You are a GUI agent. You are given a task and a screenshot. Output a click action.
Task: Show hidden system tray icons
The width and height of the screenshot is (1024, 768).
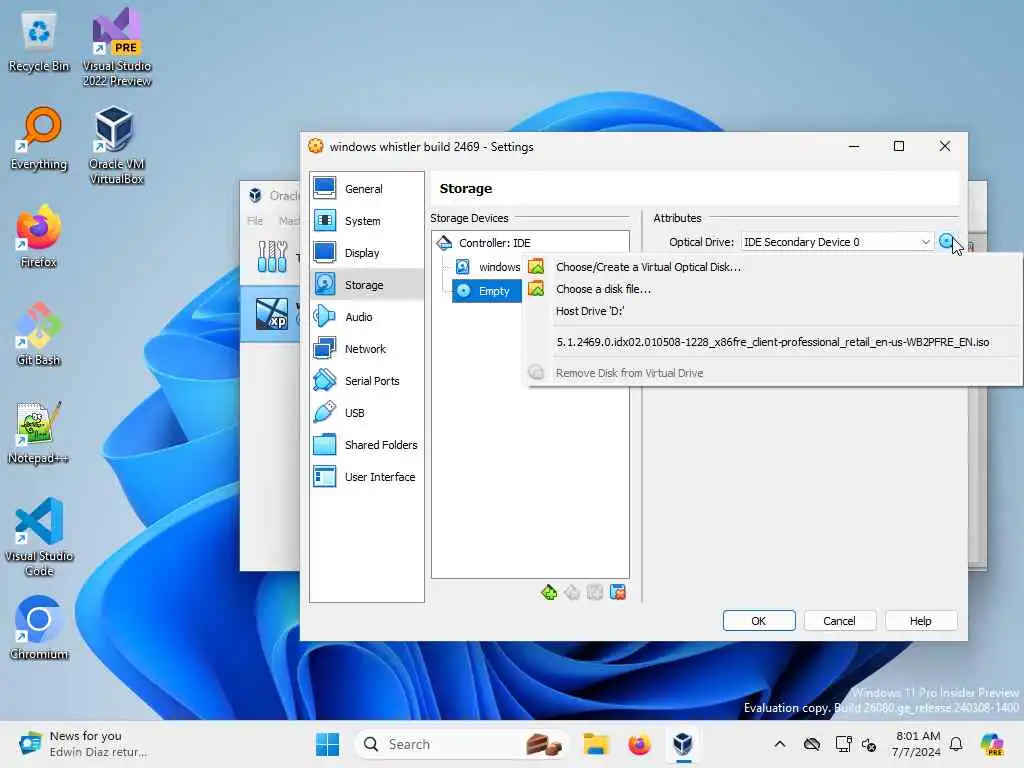coord(780,744)
